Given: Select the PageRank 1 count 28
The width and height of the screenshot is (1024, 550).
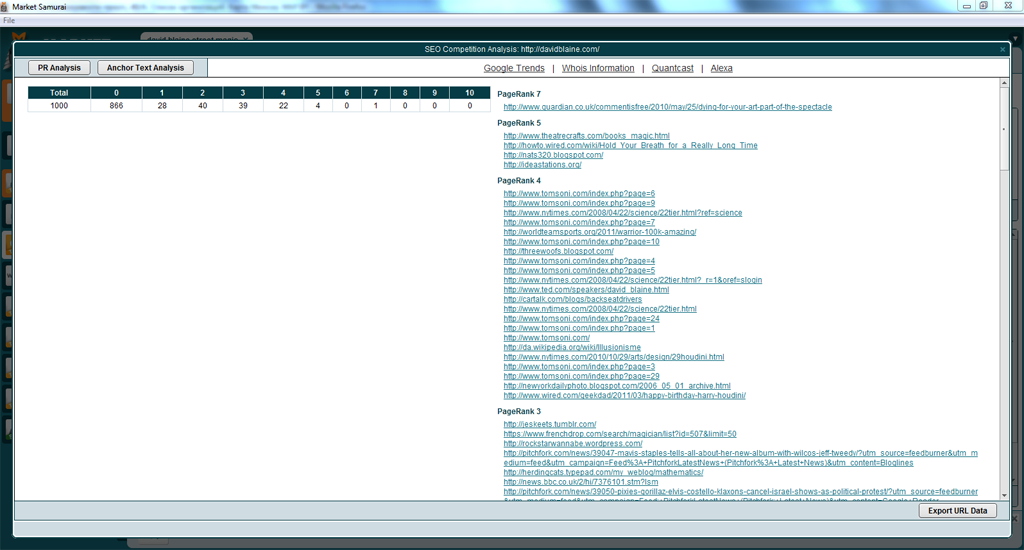Looking at the screenshot, I should 162,106.
